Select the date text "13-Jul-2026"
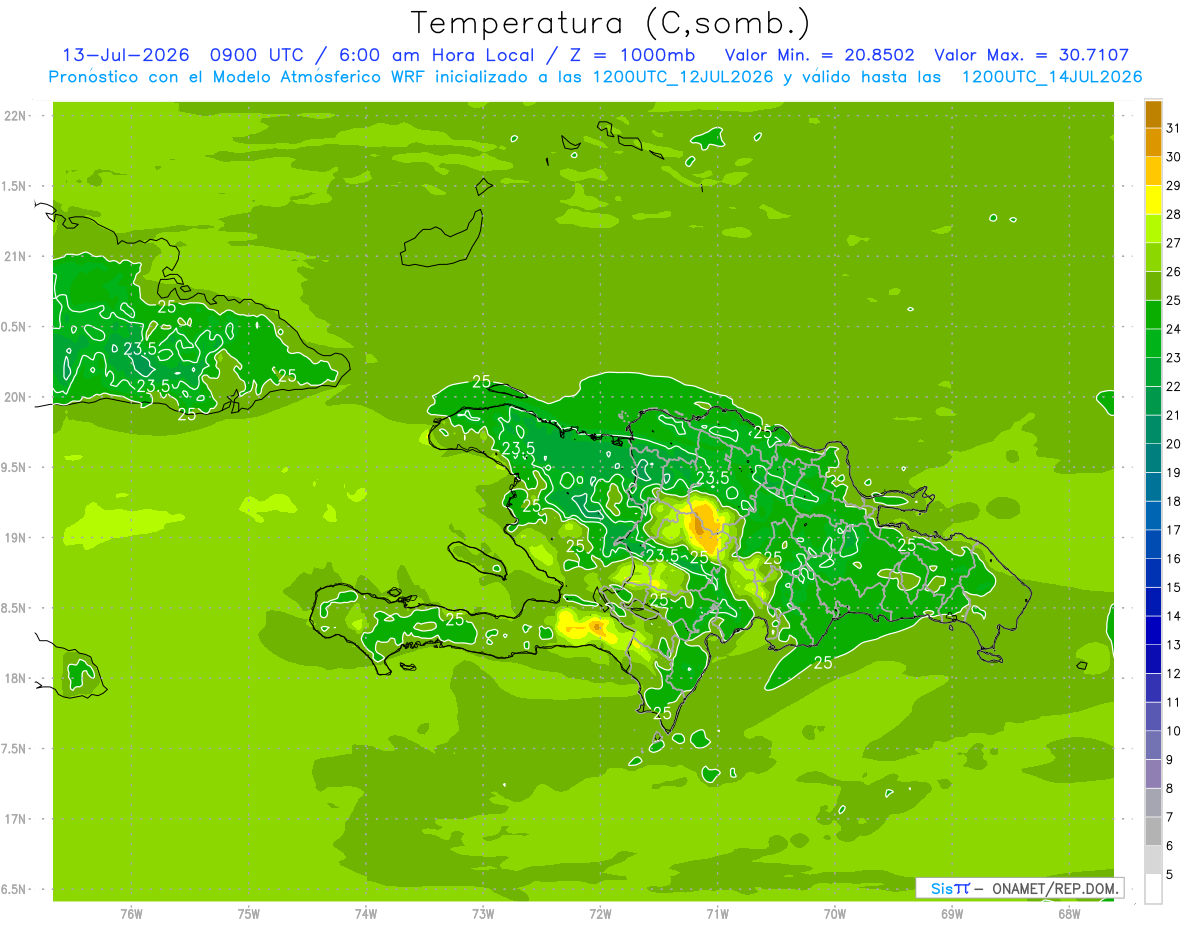 coord(126,55)
